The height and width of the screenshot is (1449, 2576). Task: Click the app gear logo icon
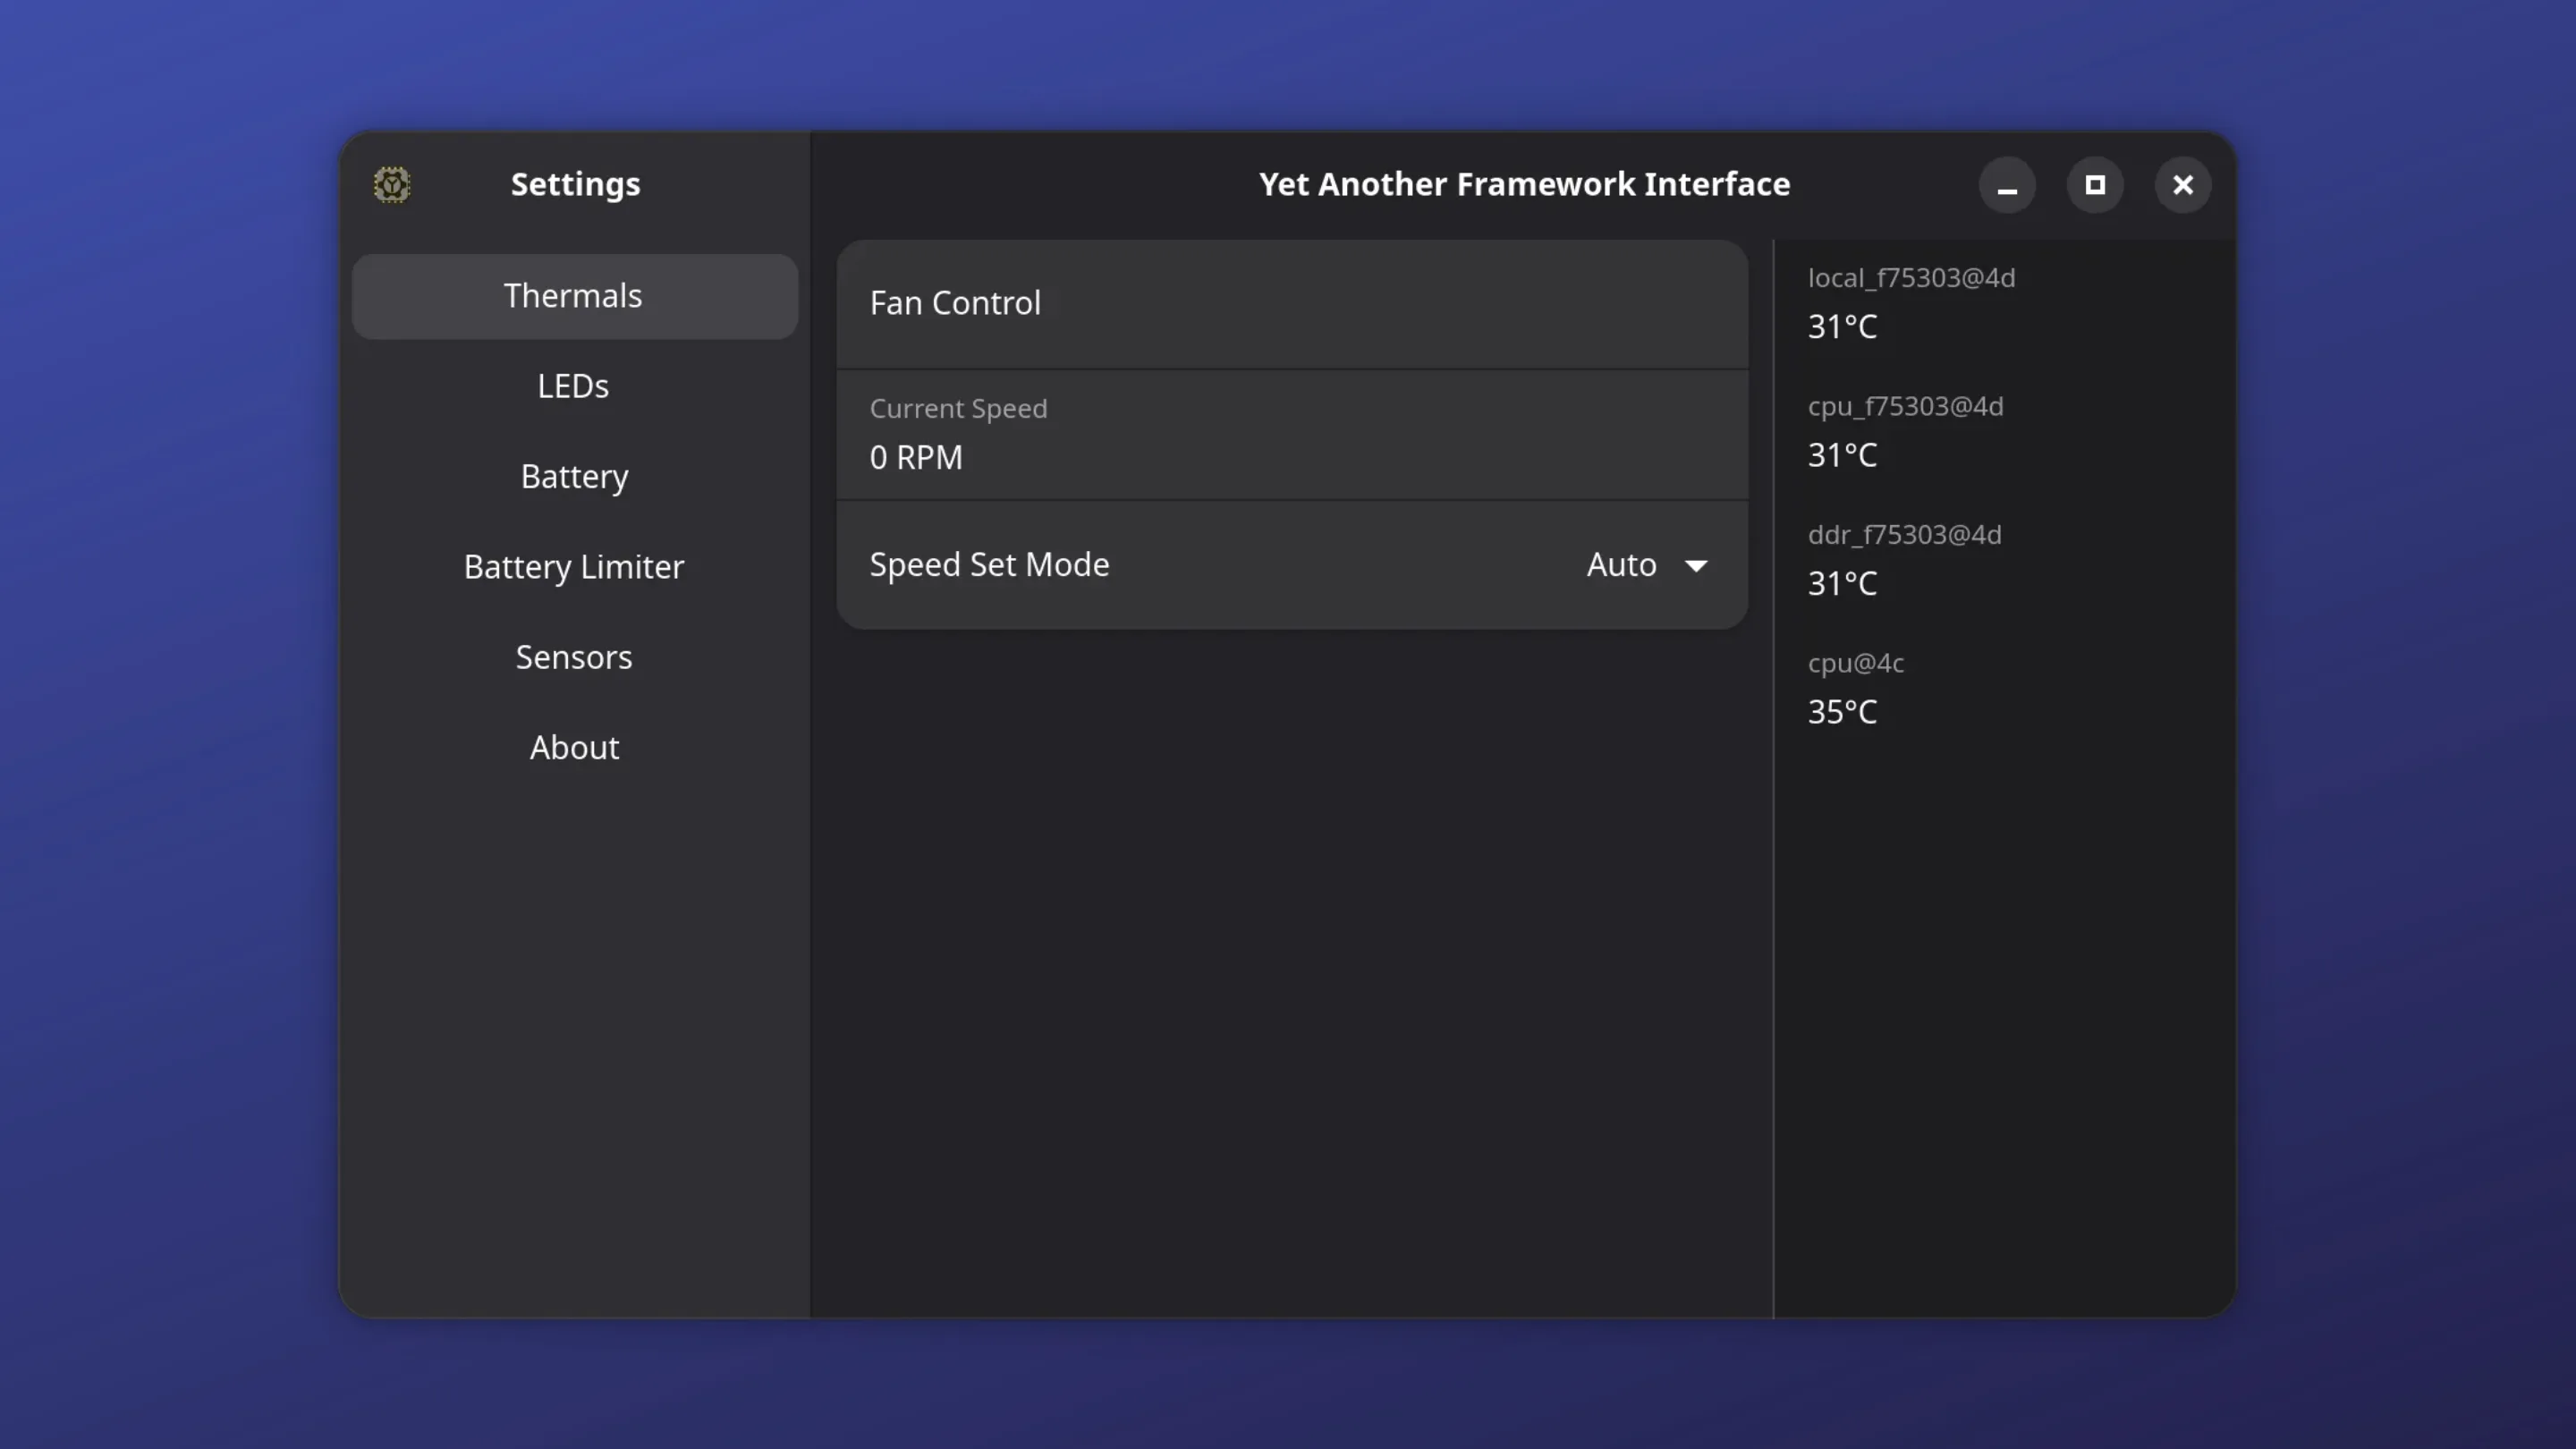click(x=391, y=185)
